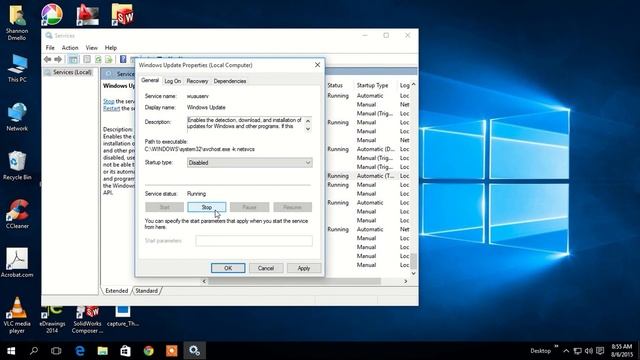640x360 pixels.
Task: Select the General tab
Action: tap(150, 80)
